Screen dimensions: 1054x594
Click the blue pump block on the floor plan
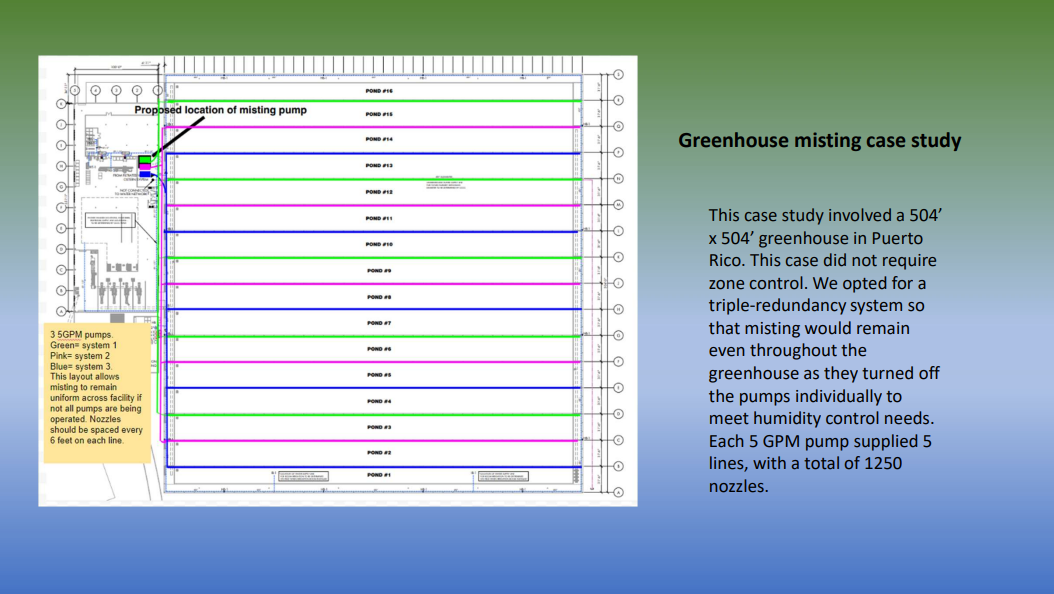(145, 174)
